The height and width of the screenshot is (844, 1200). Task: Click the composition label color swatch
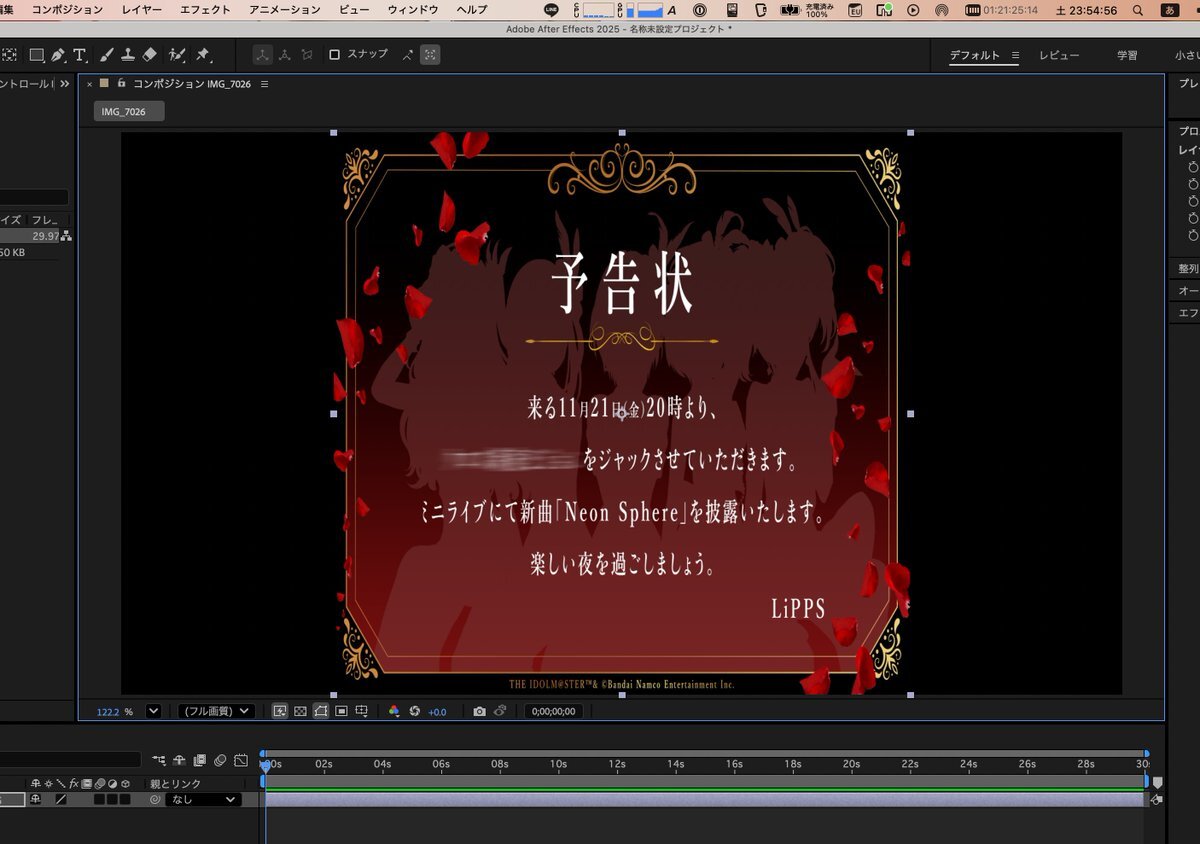pyautogui.click(x=104, y=84)
